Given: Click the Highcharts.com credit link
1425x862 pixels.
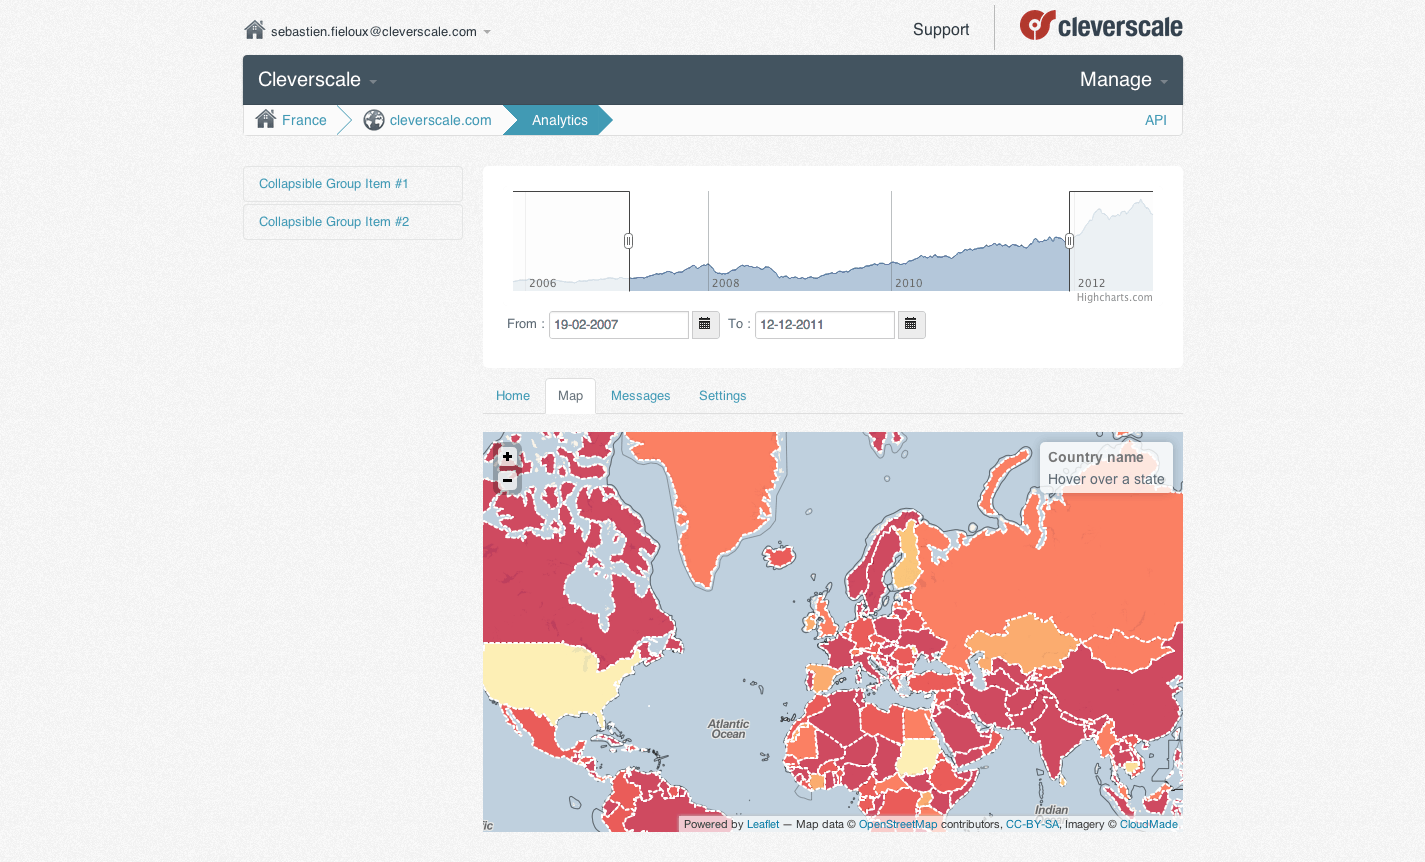Looking at the screenshot, I should [x=1115, y=297].
